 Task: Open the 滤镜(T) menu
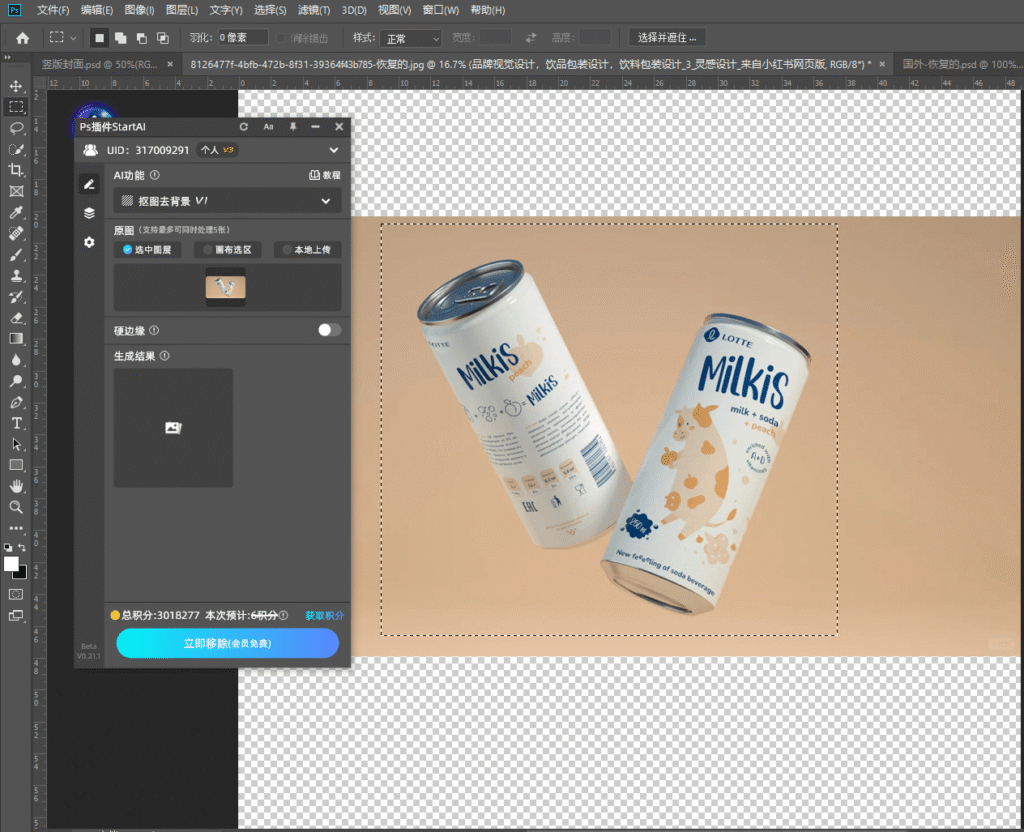coord(314,10)
